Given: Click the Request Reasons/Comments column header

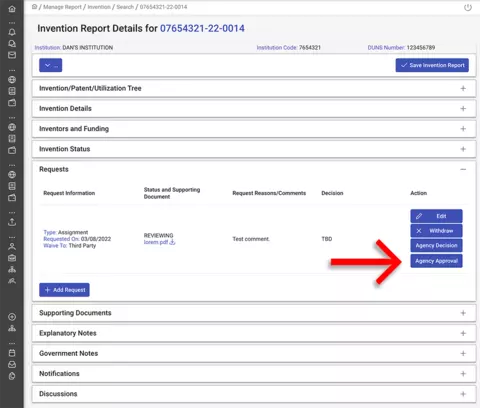Looking at the screenshot, I should click(269, 193).
